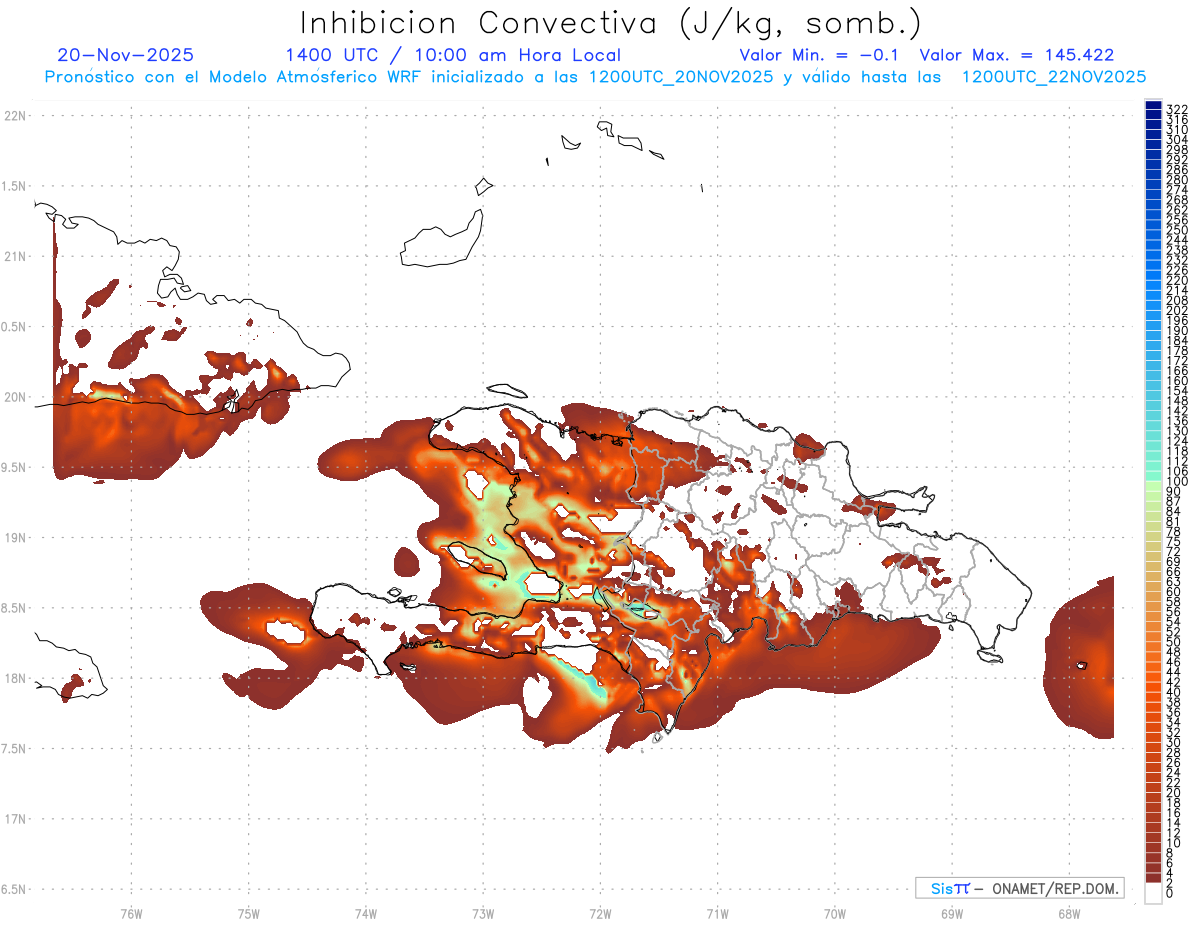This screenshot has width=1200, height=927.
Task: Click the "Valor Max. = 145.422" readout
Action: [1017, 55]
